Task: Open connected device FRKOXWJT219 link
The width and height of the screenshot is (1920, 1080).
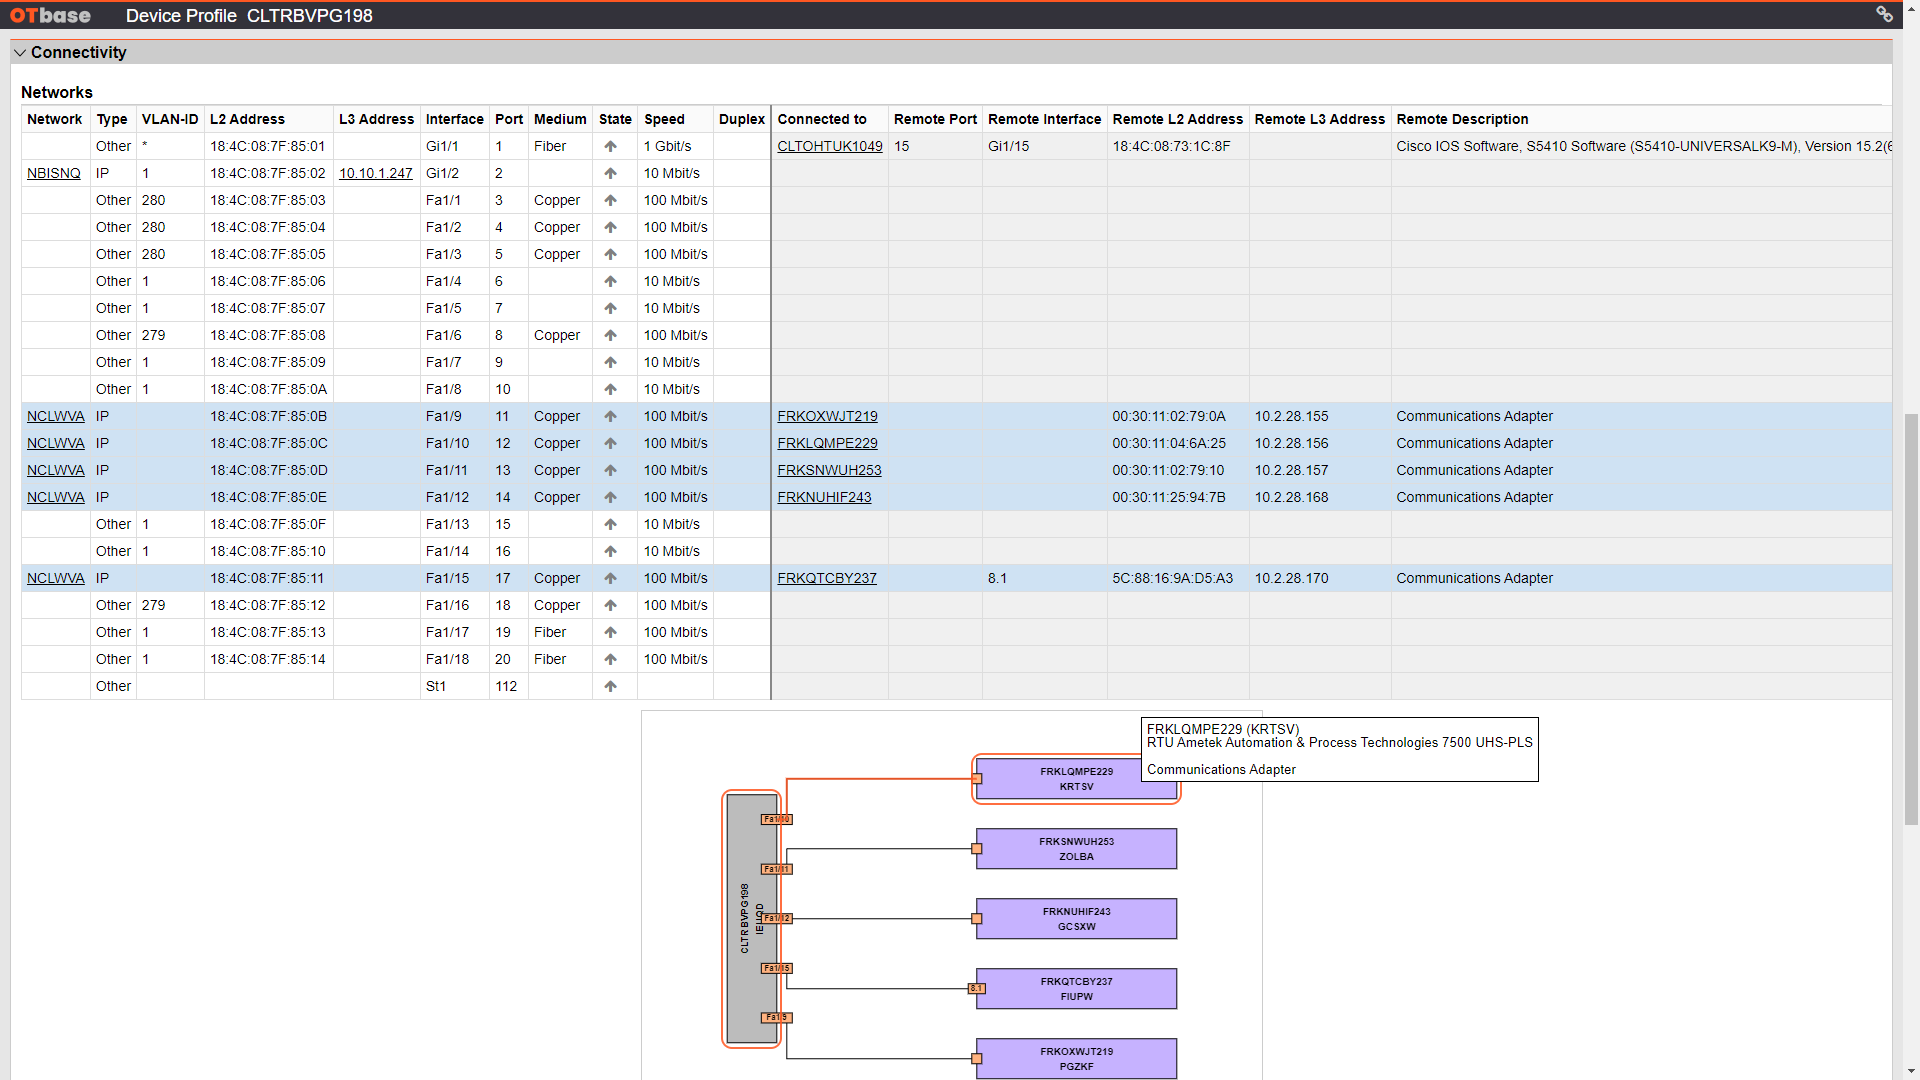Action: pos(827,416)
